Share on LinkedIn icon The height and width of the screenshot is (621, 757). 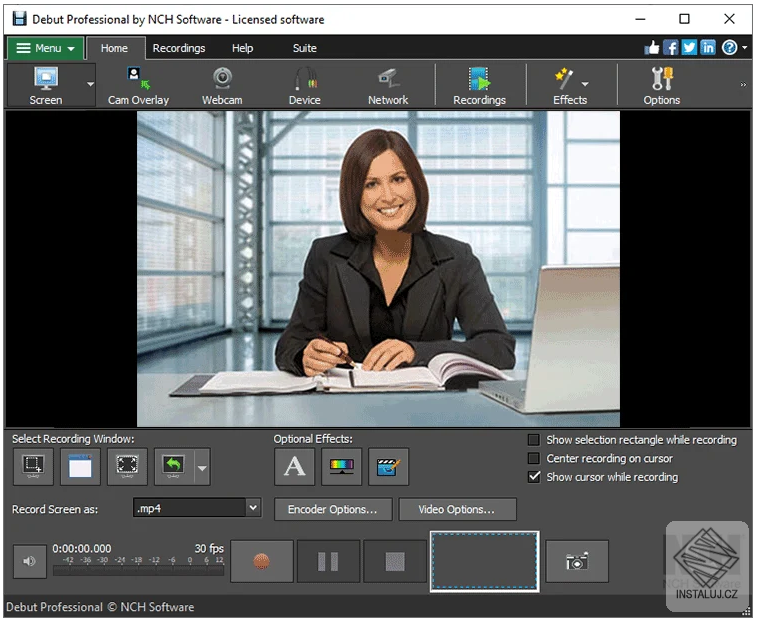click(x=708, y=48)
